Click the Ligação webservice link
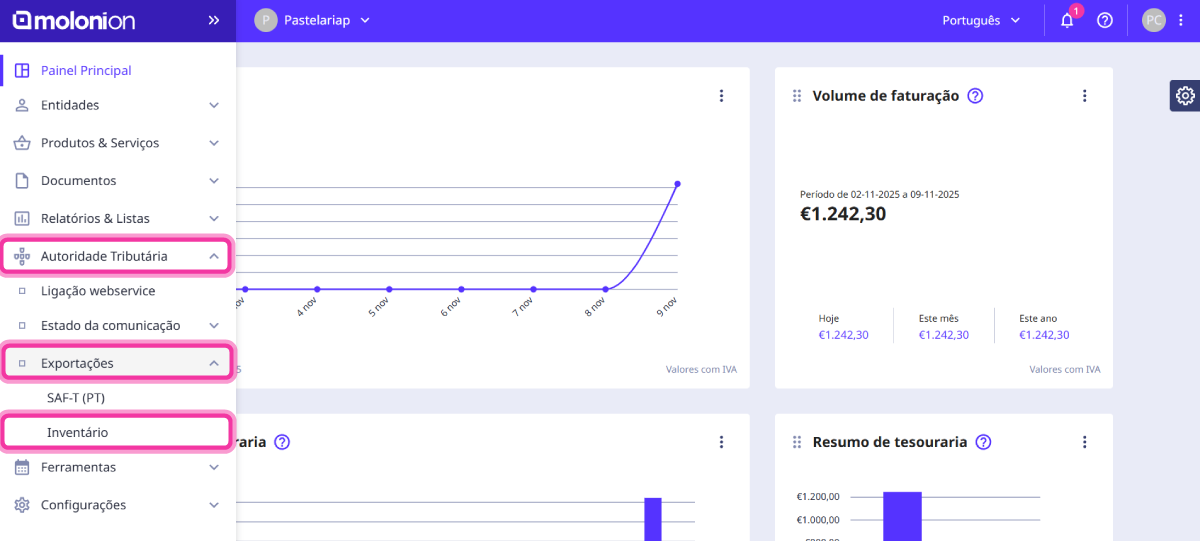The height and width of the screenshot is (541, 1200). coord(98,291)
